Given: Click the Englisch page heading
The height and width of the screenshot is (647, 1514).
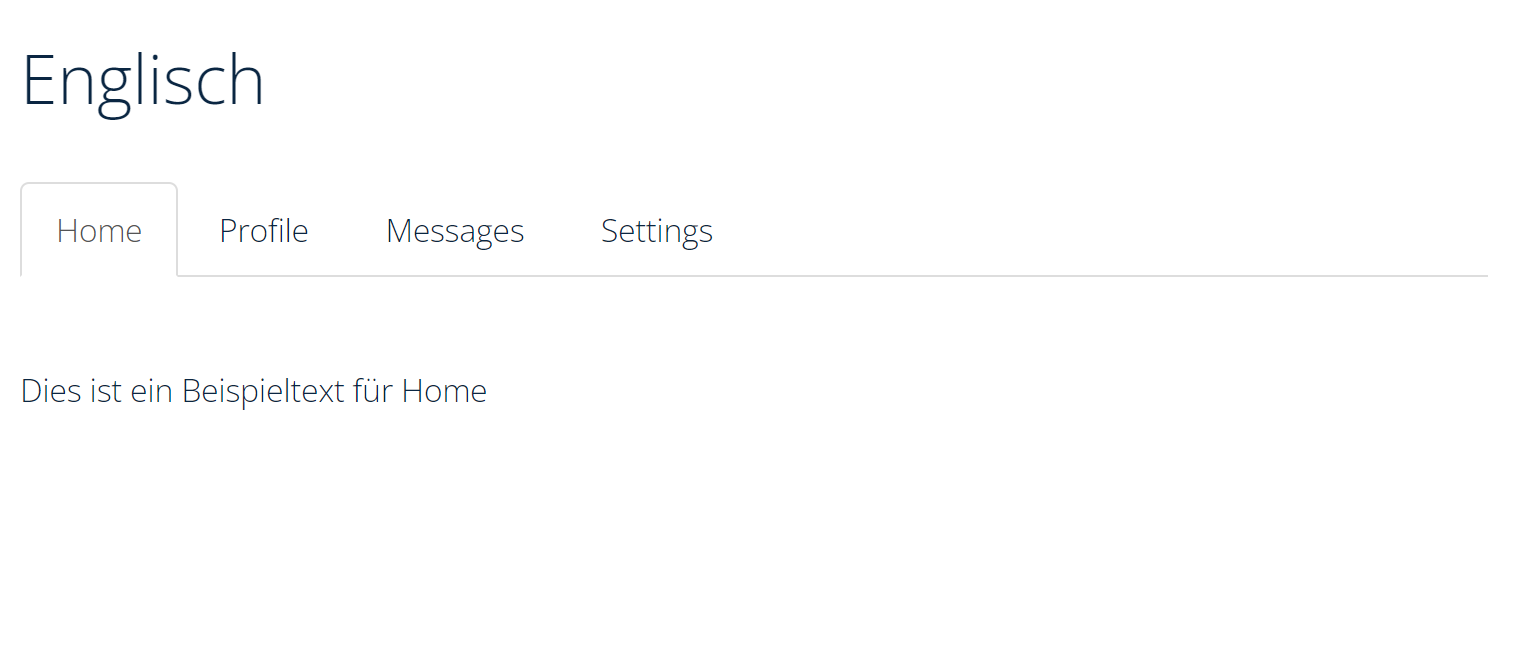Looking at the screenshot, I should pyautogui.click(x=143, y=80).
